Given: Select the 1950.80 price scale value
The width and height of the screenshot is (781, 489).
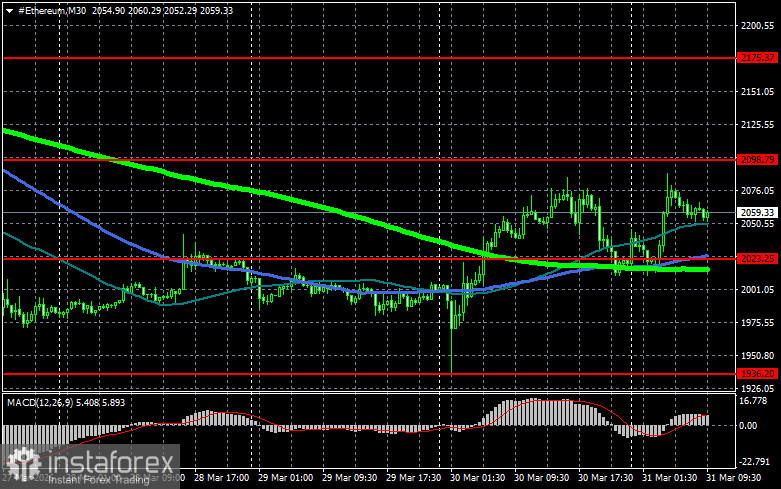Looking at the screenshot, I should click(x=758, y=356).
